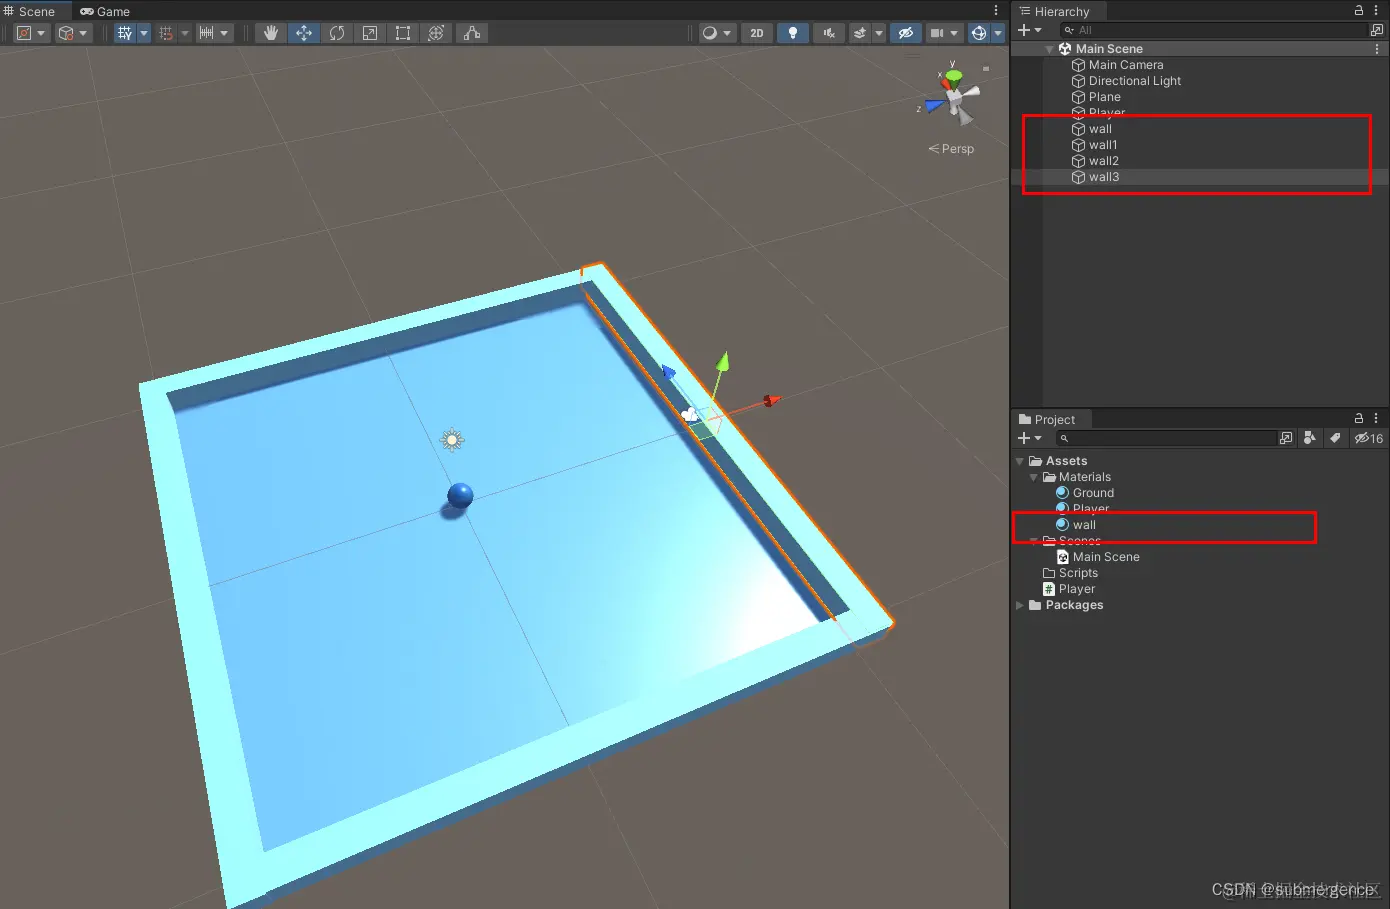Select Directional Light in Hierarchy
Screen dimensions: 1390x909
[x=1134, y=81]
